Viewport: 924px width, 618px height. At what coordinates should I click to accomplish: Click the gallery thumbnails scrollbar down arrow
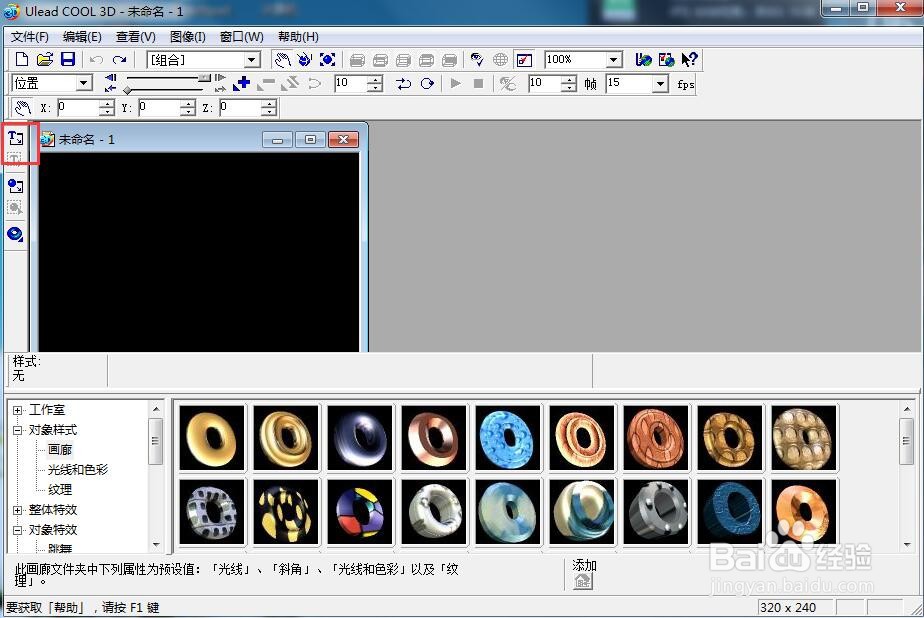pyautogui.click(x=907, y=545)
